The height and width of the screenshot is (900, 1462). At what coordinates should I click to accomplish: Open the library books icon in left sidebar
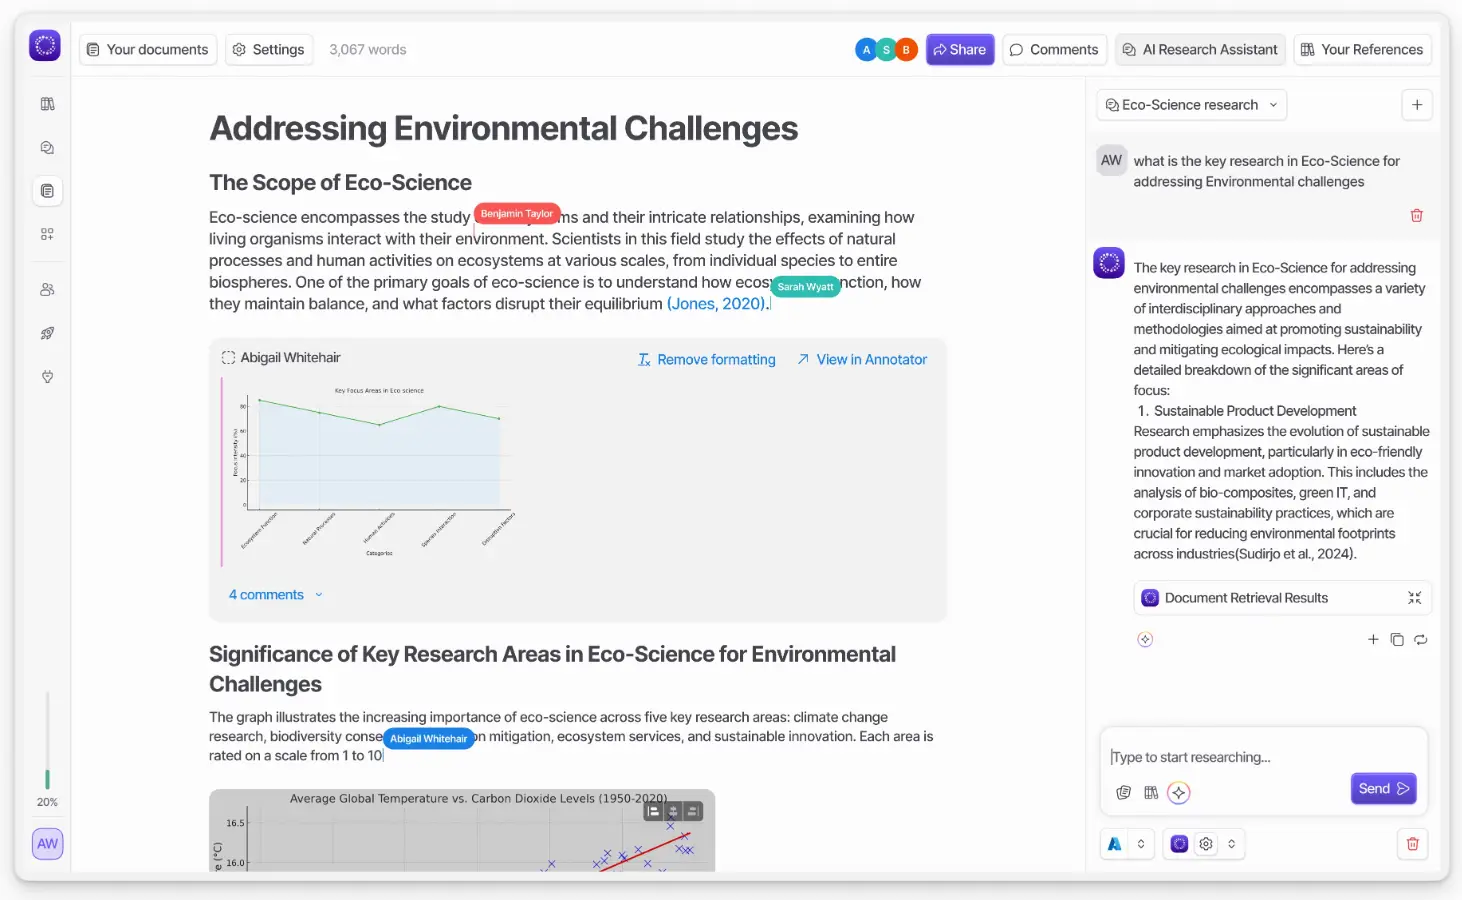47,104
